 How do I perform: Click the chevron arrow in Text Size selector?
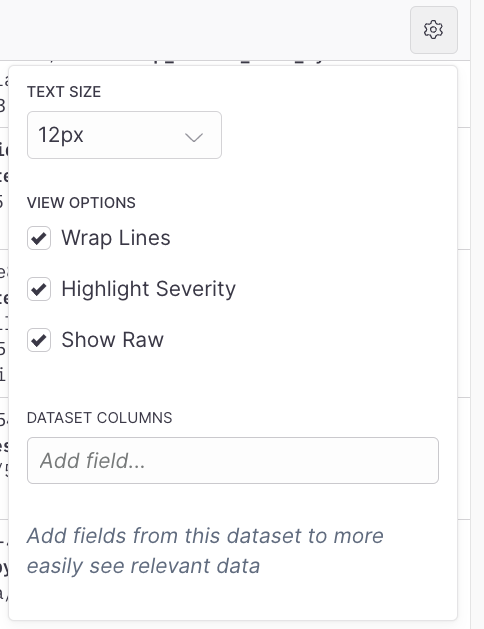[x=194, y=138]
